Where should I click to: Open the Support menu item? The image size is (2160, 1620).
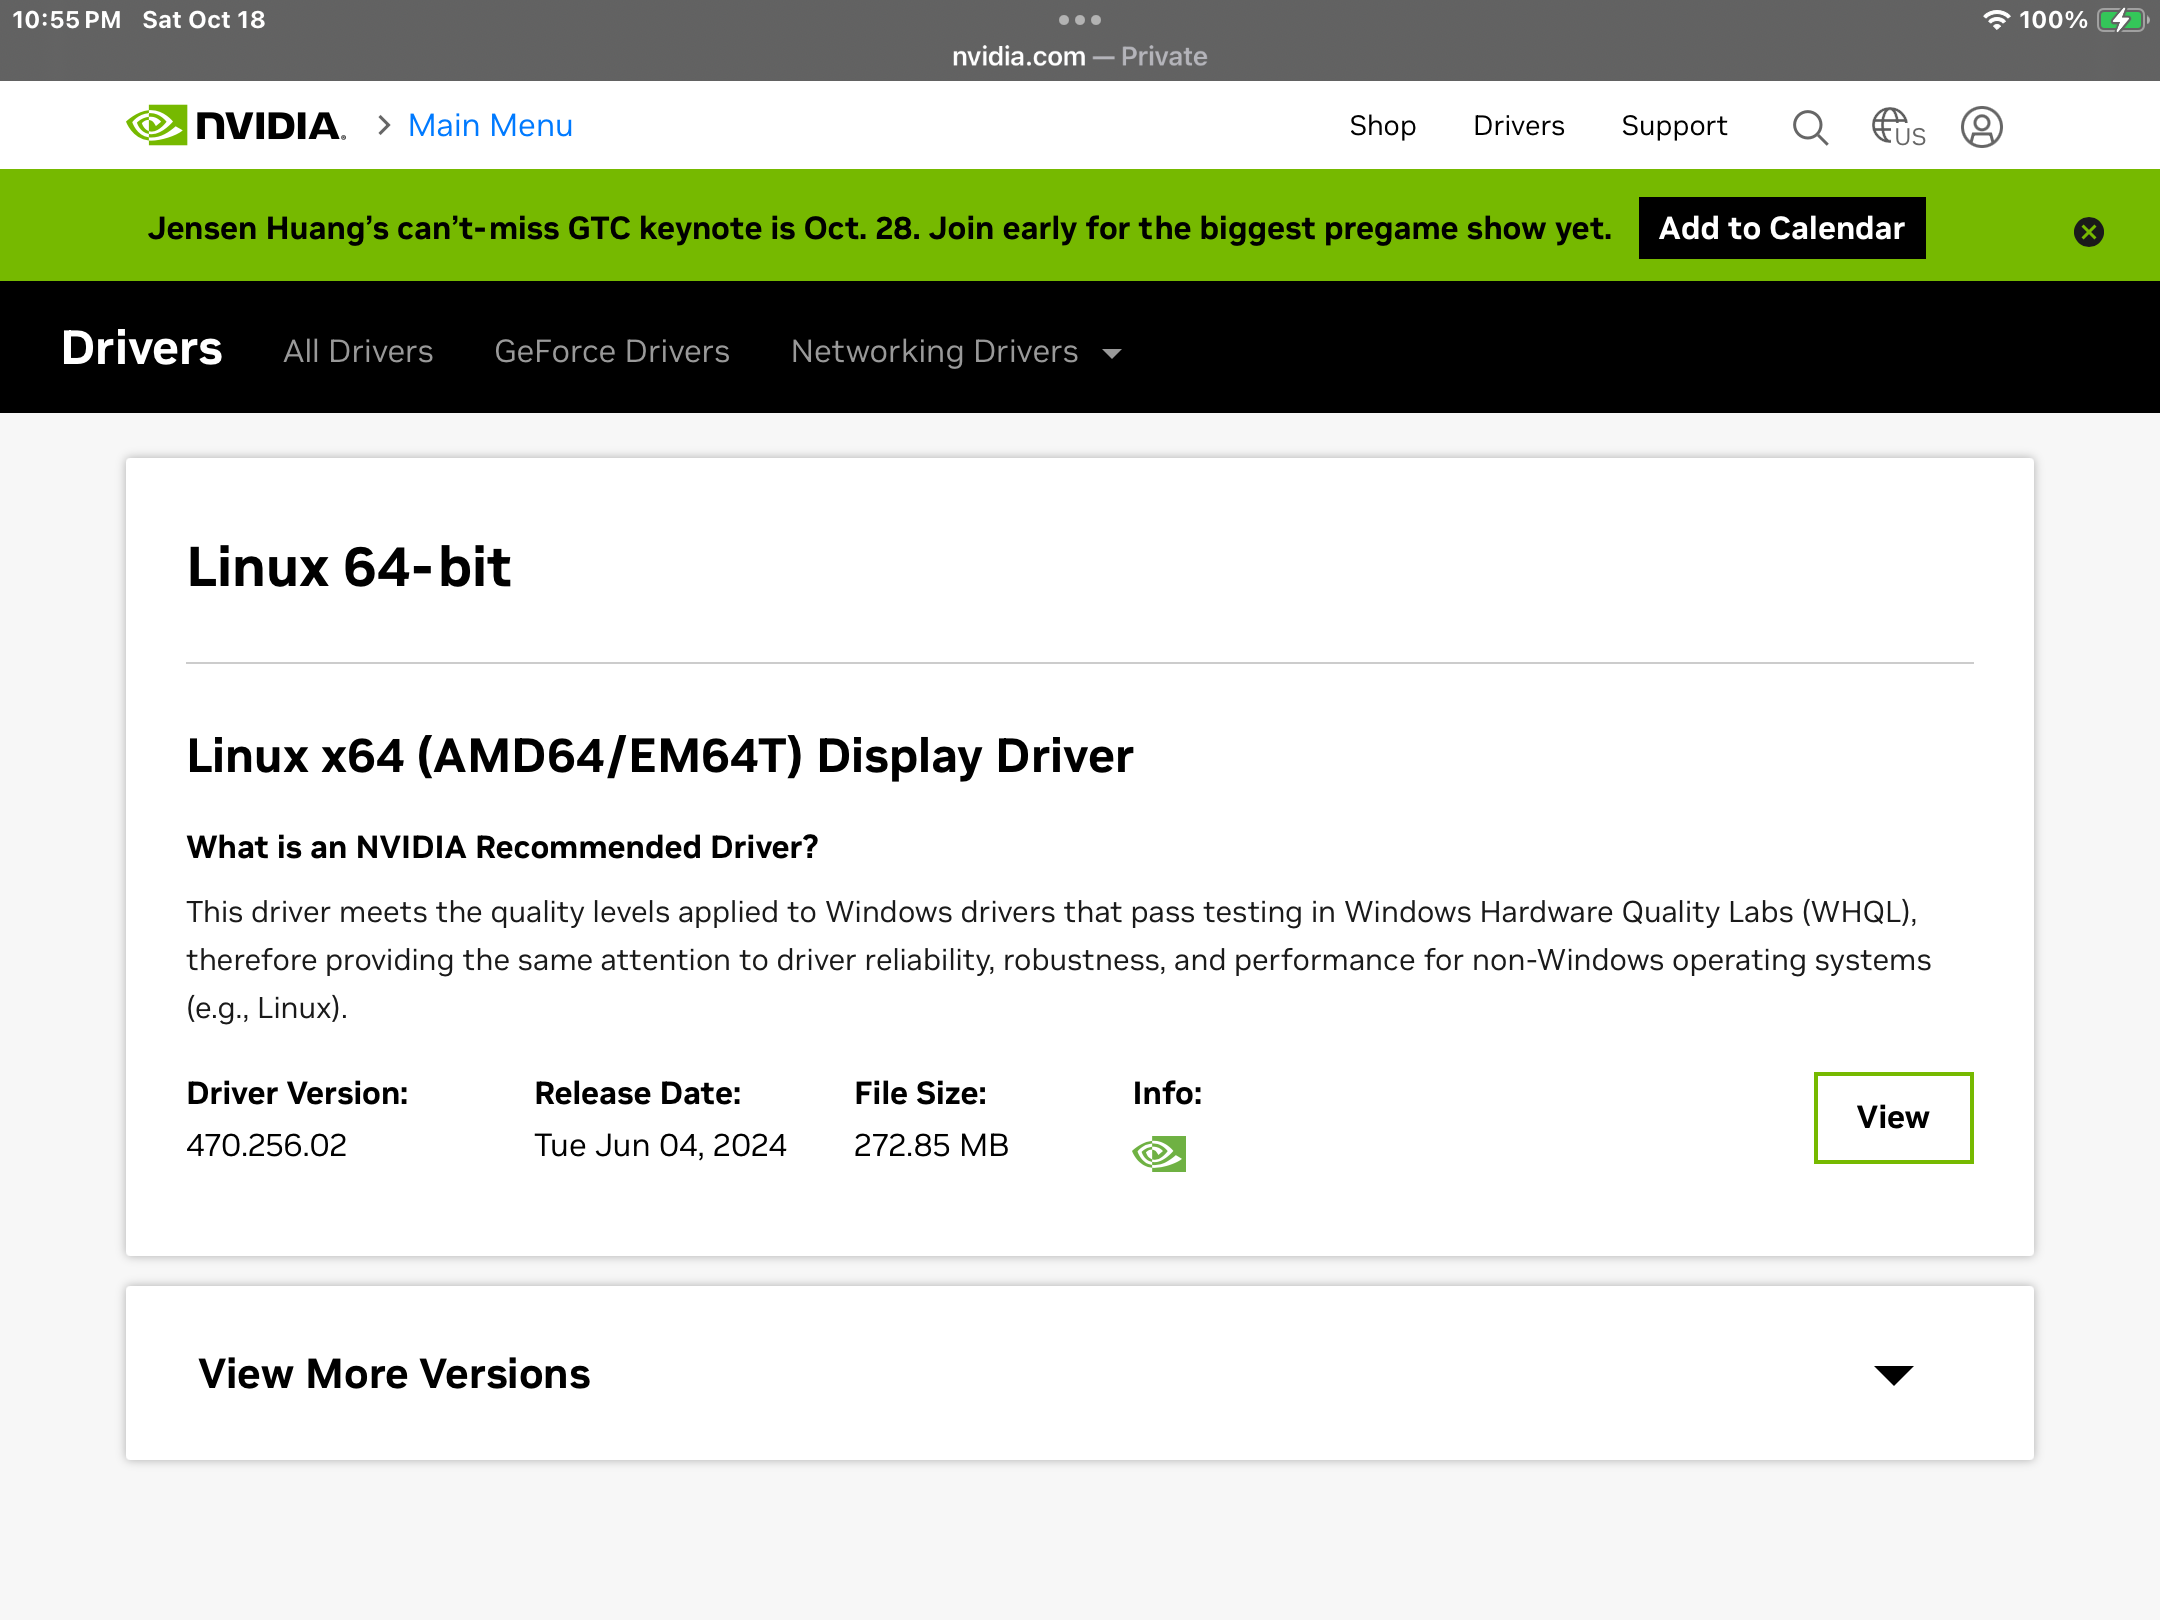[1674, 126]
